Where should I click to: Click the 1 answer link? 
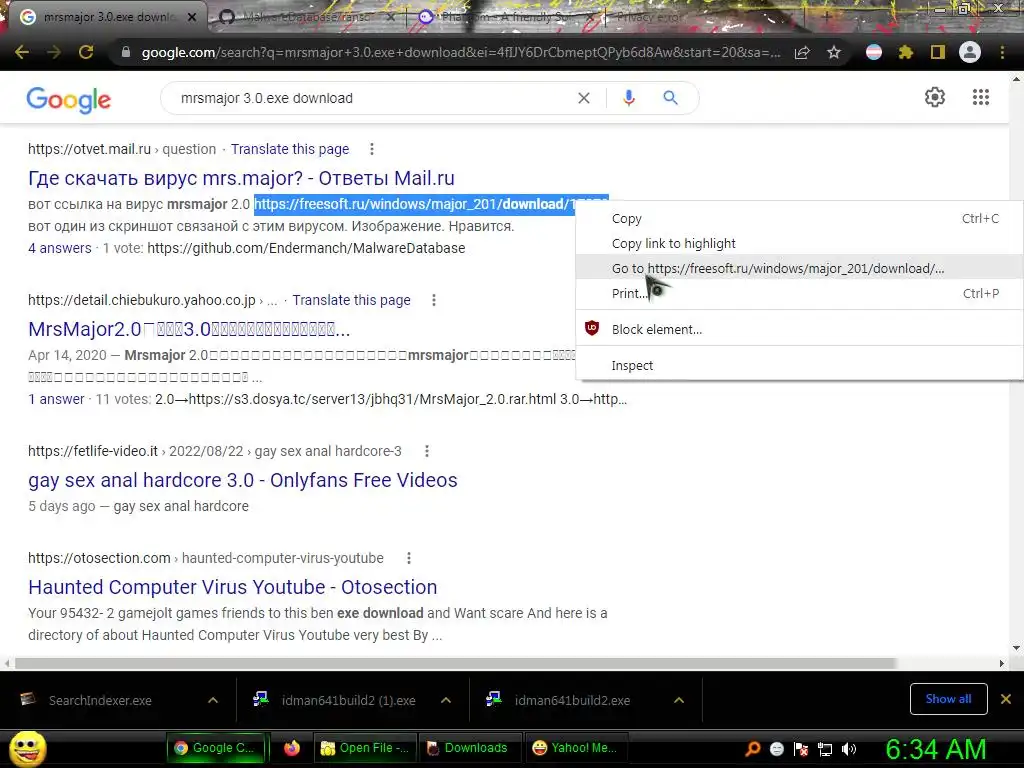tap(56, 399)
